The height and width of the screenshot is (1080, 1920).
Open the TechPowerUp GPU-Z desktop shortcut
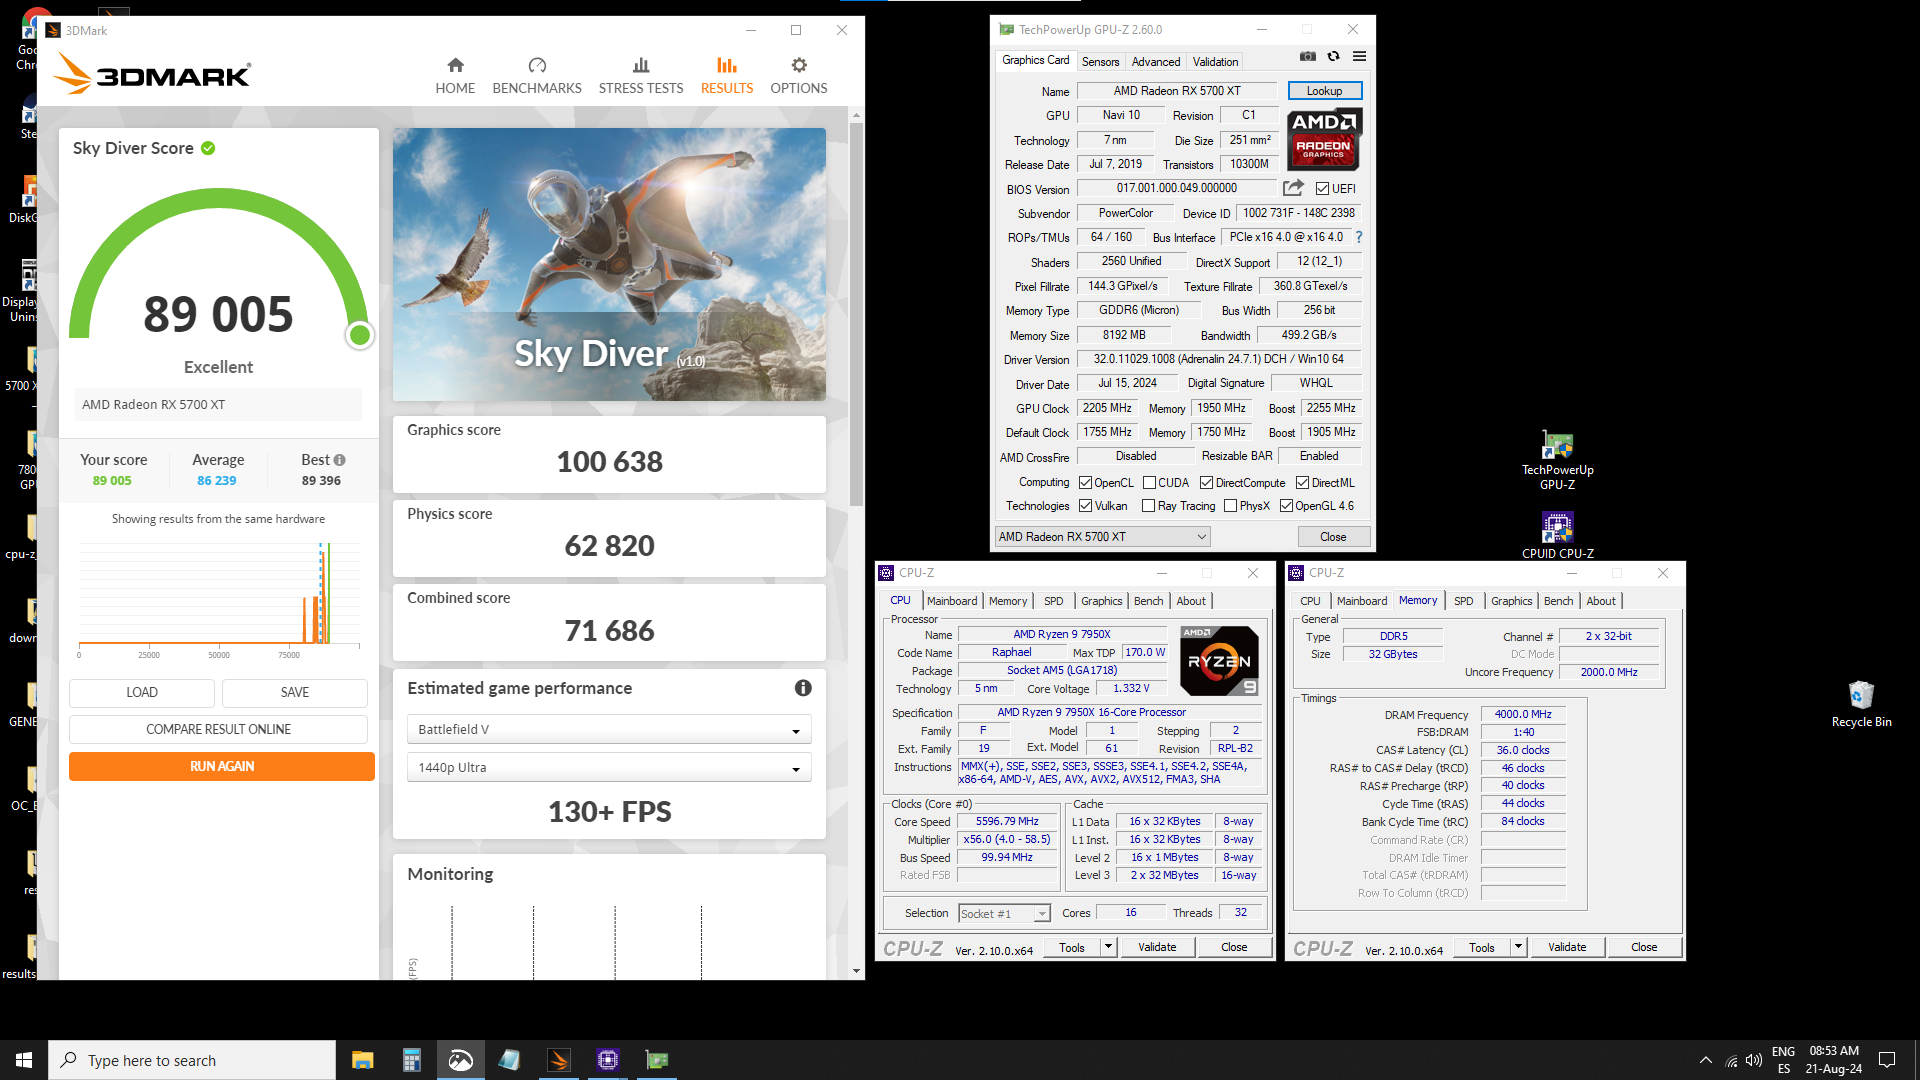coord(1557,460)
